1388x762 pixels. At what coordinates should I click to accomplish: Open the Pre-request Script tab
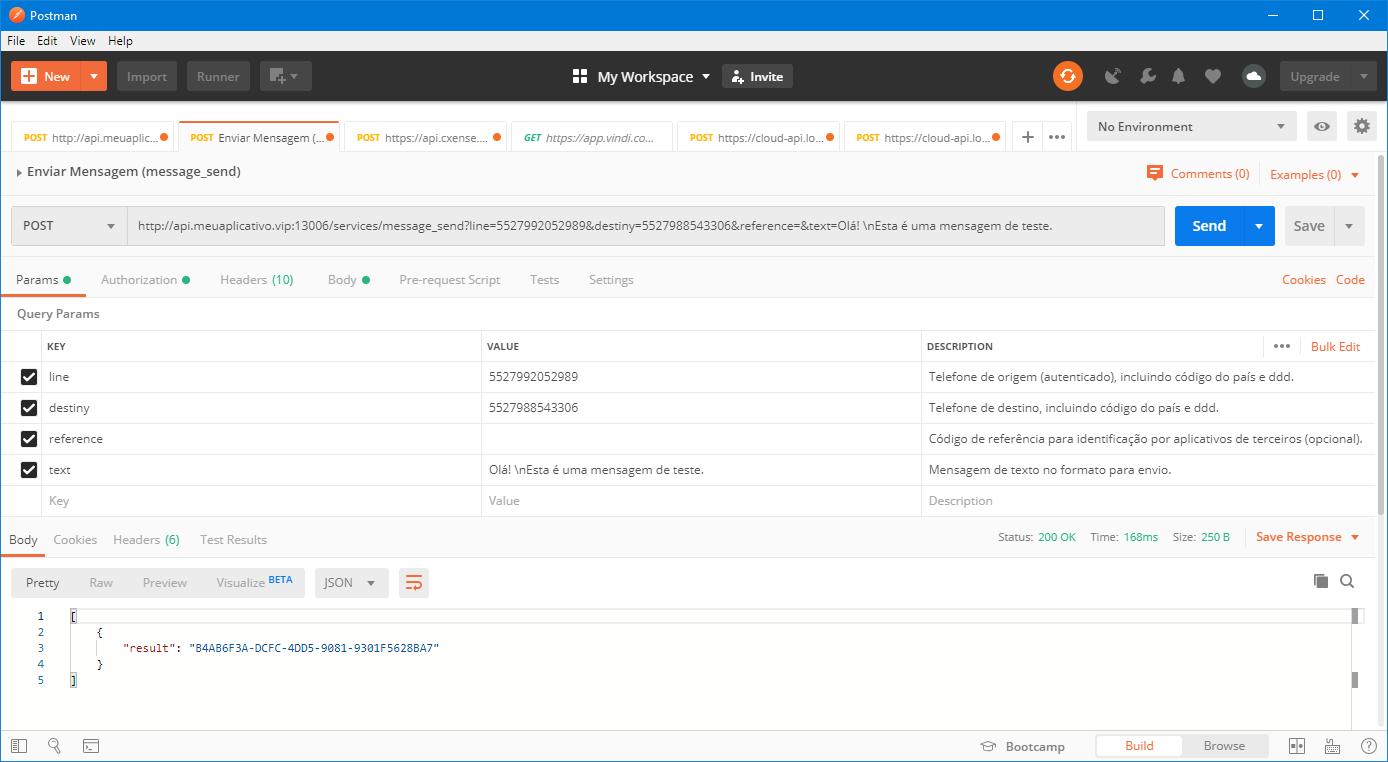(449, 280)
